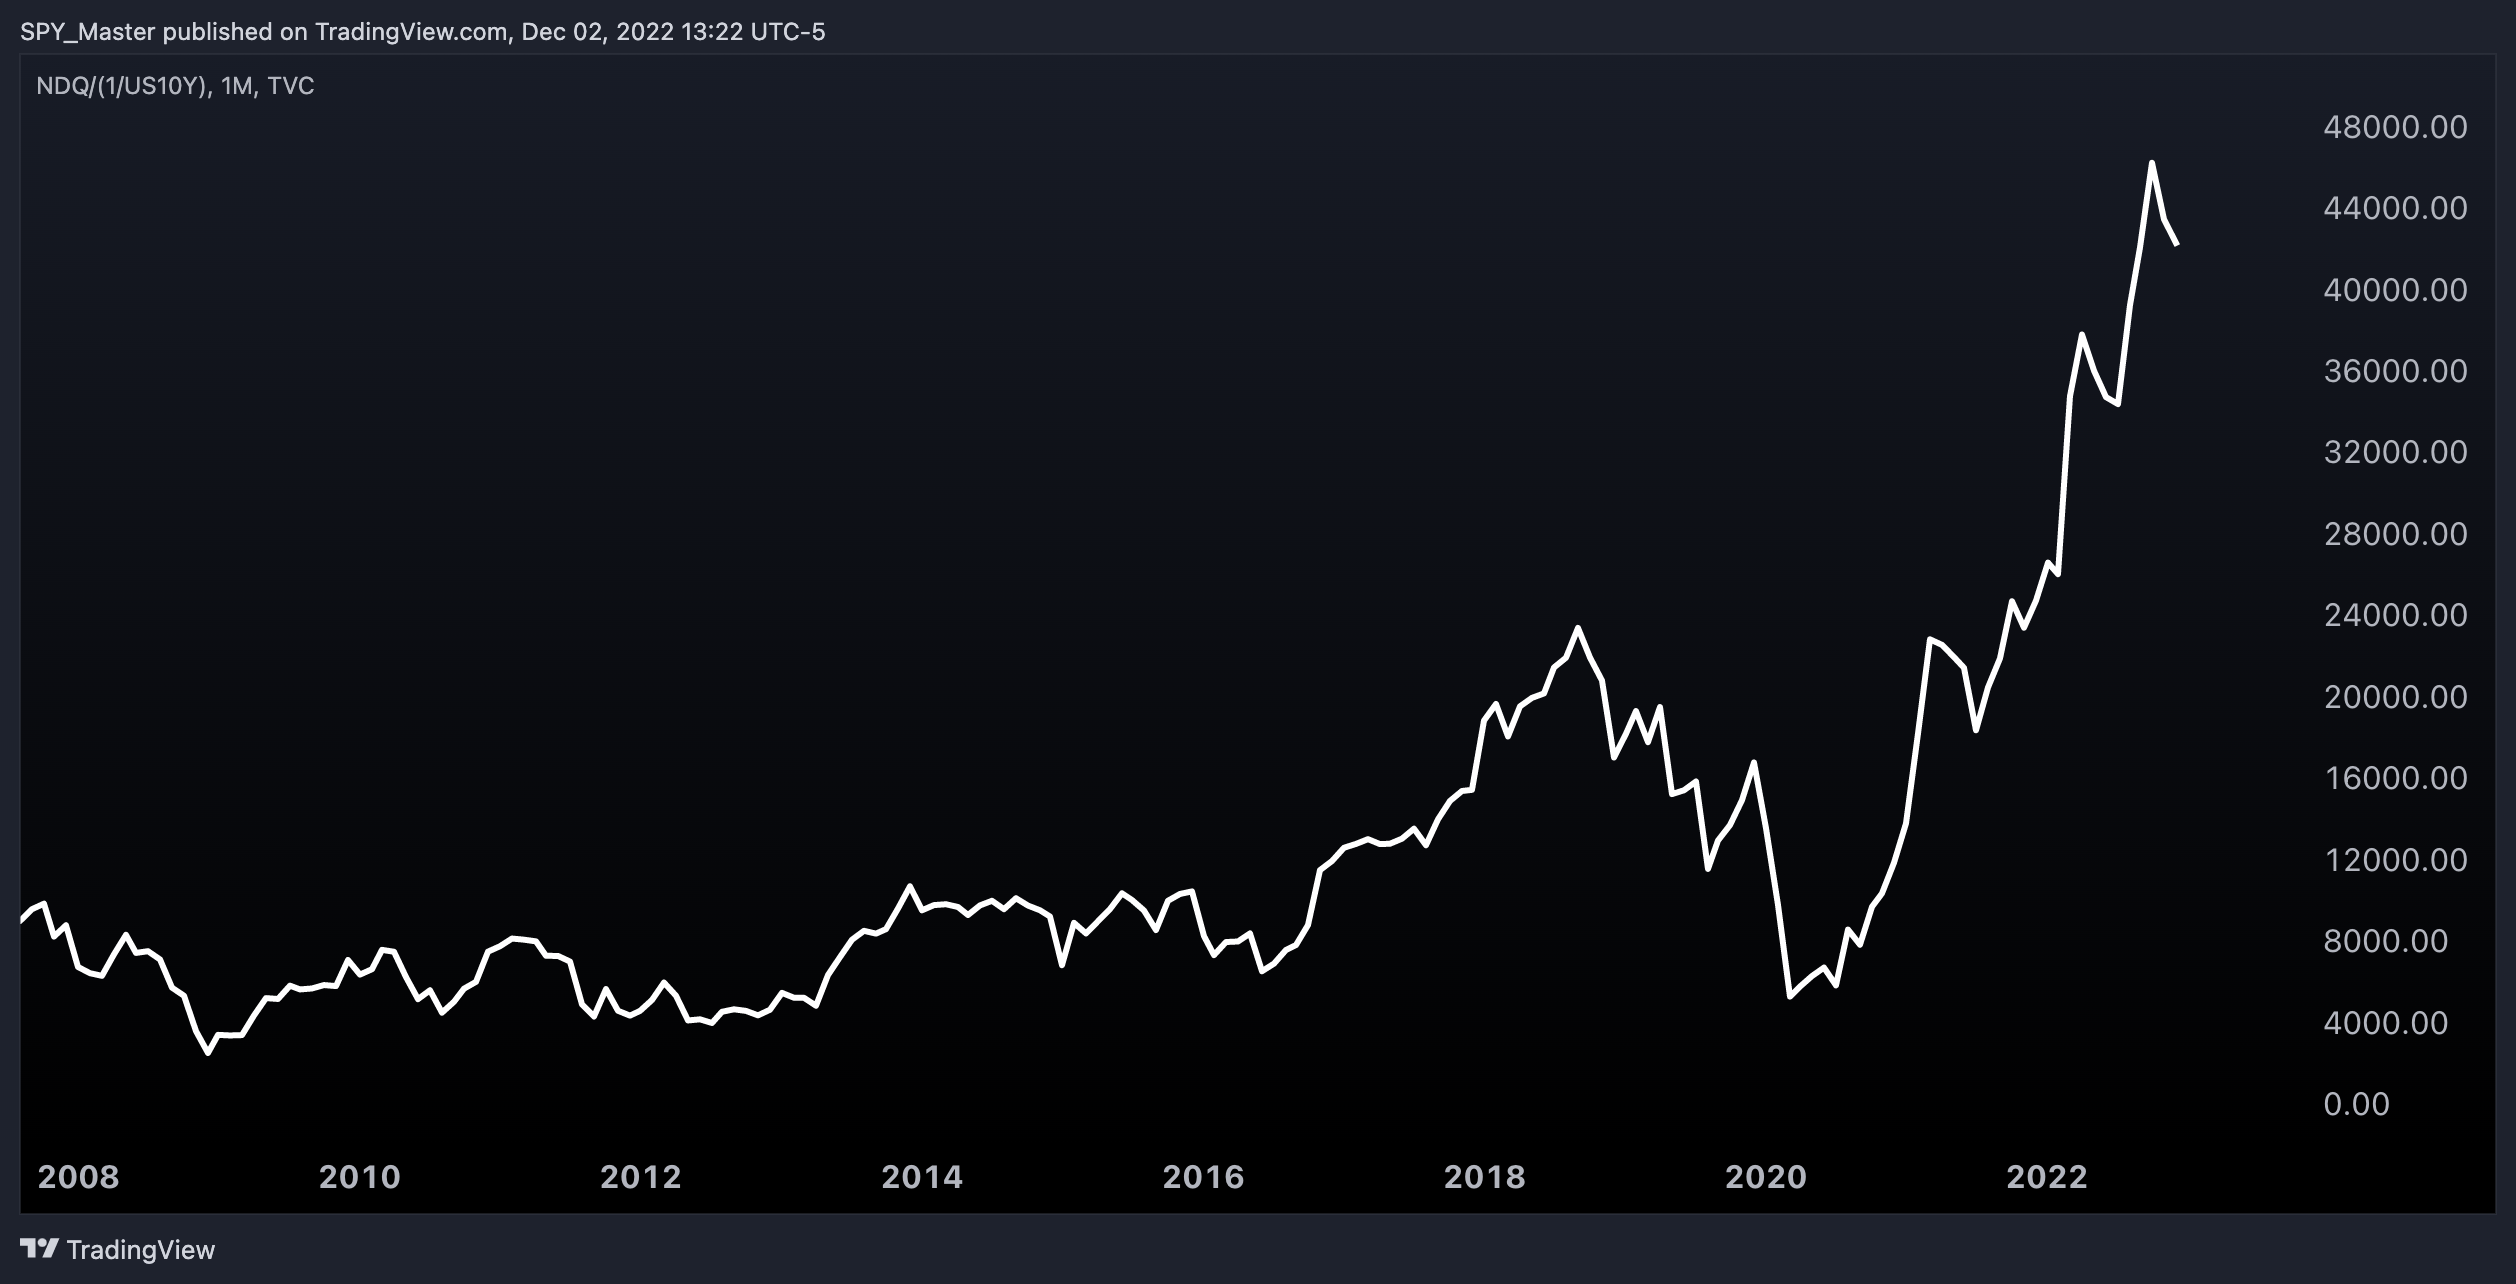2516x1284 pixels.
Task: Click the 28000.00 price axis label
Action: point(2395,534)
